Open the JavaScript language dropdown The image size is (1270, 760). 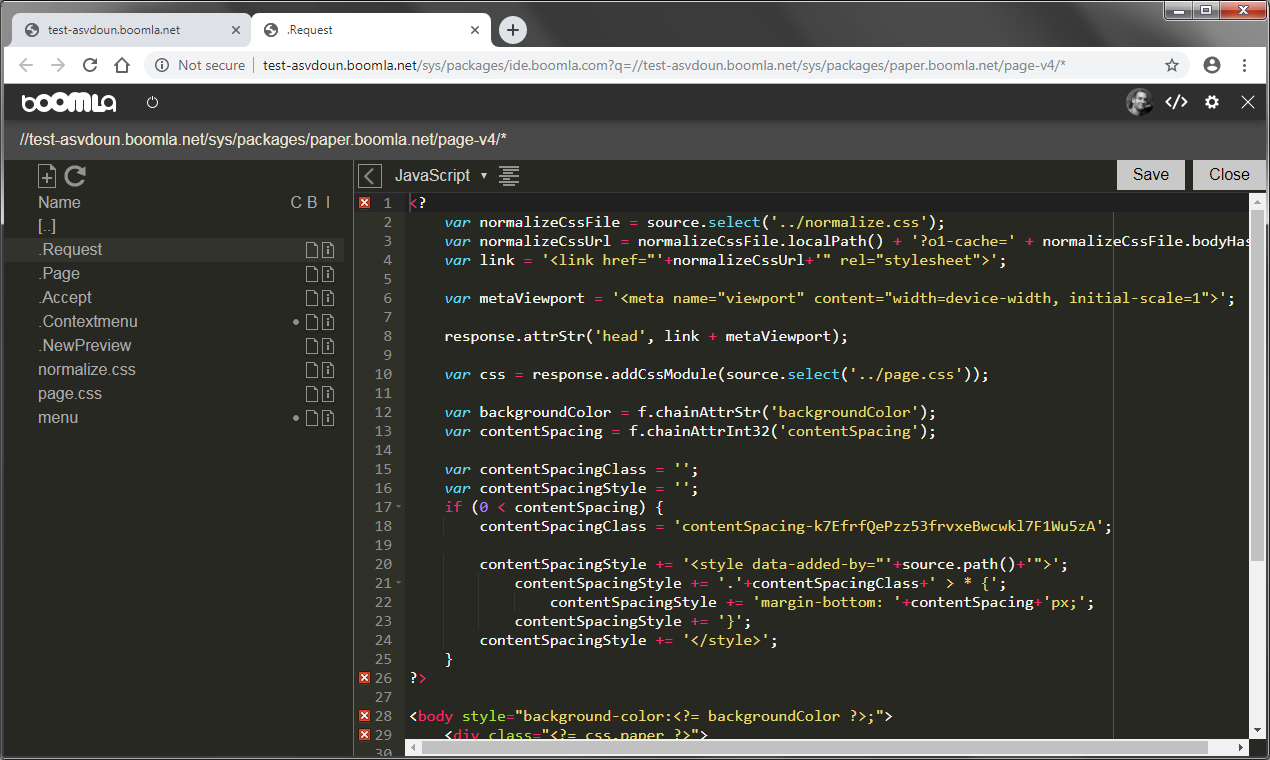(441, 176)
